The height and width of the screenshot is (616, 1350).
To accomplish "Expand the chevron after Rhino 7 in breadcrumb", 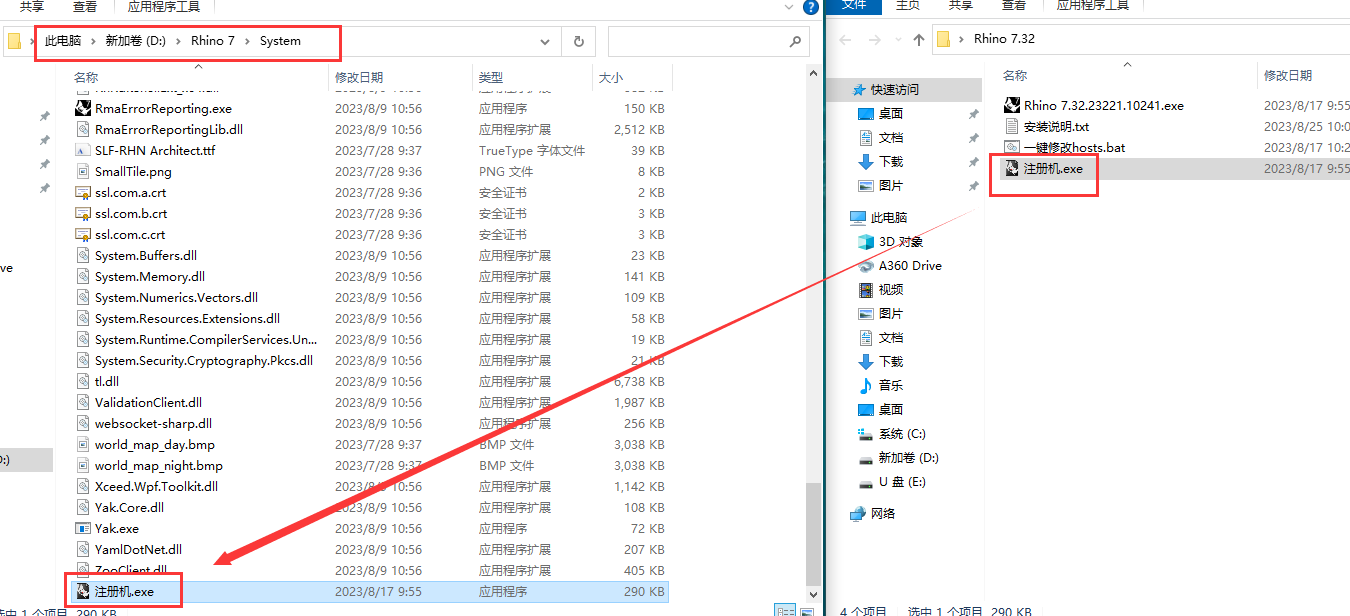I will [248, 41].
